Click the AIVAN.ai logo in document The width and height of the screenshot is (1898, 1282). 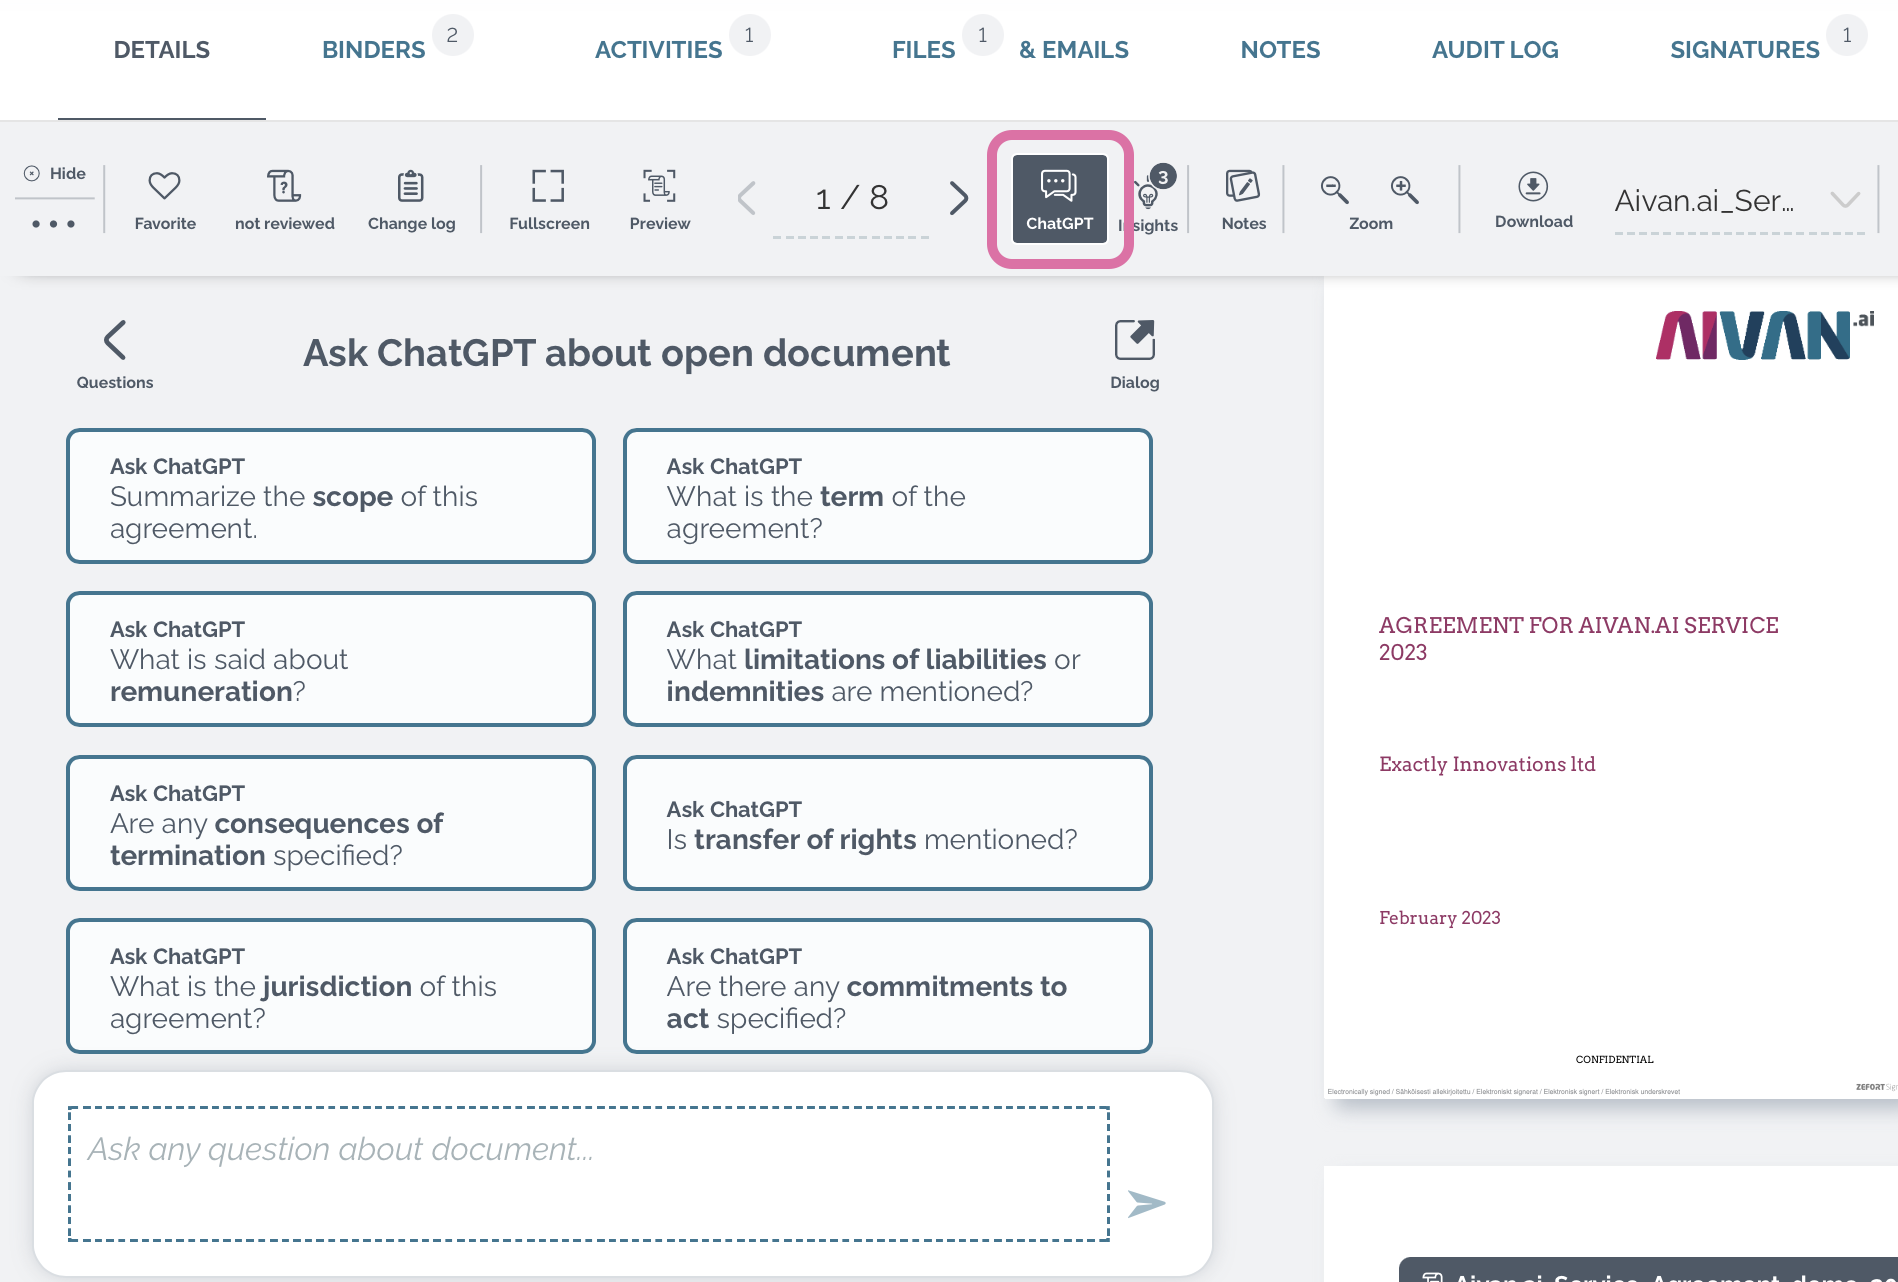pyautogui.click(x=1765, y=334)
